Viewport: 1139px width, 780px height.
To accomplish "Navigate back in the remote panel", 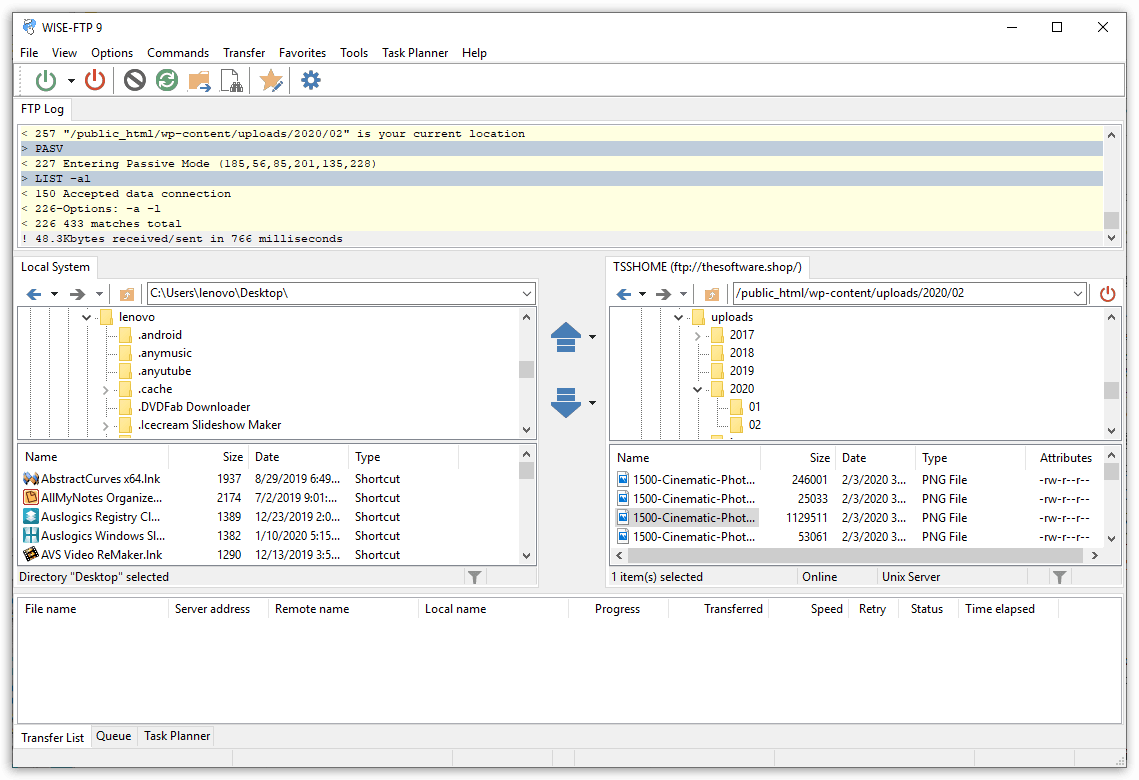I will tap(623, 293).
